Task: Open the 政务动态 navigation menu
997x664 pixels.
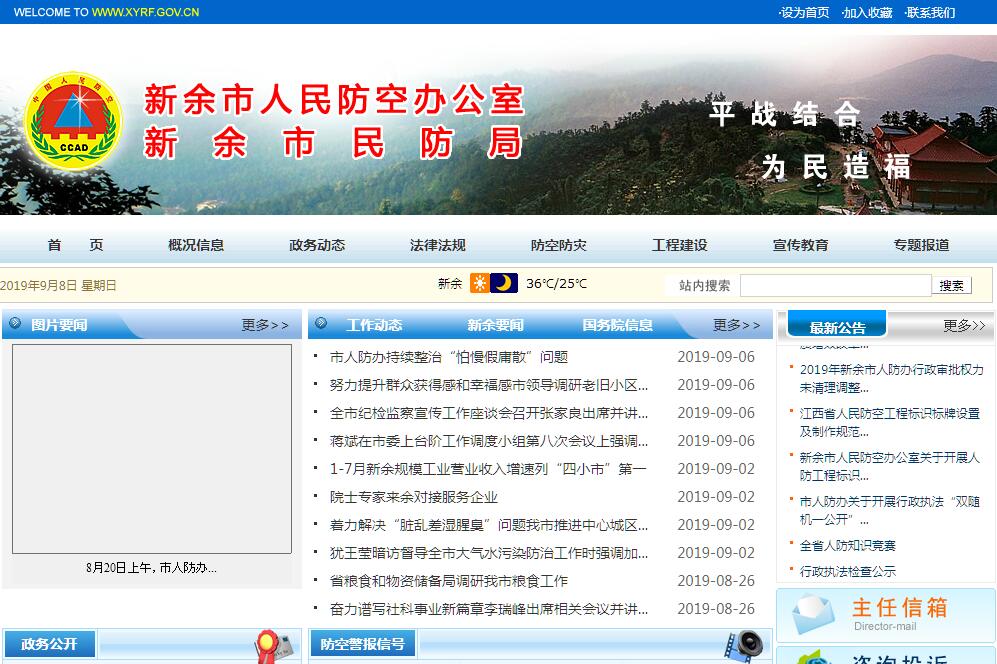Action: 317,245
